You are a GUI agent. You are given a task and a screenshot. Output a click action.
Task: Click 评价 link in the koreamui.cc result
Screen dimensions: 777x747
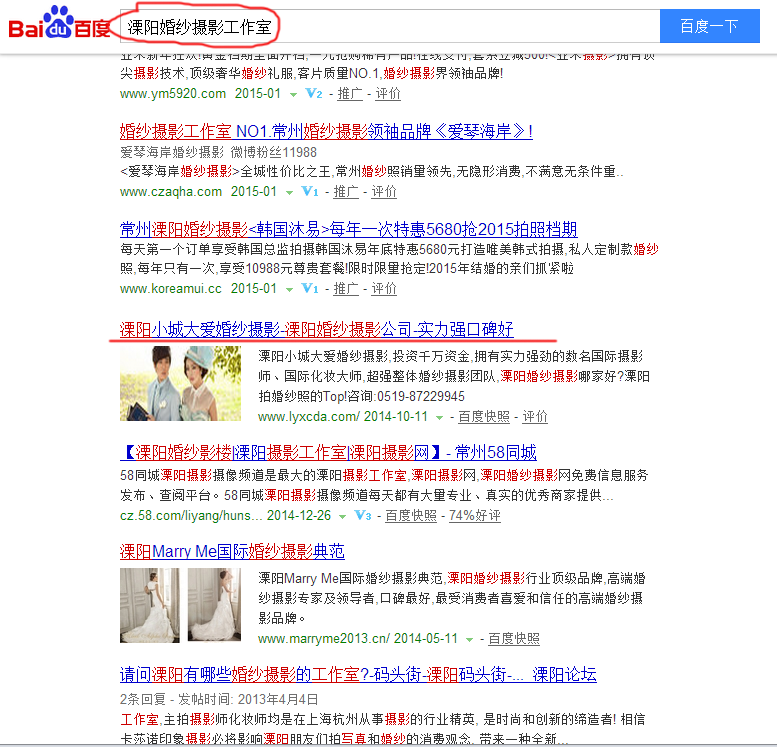click(x=384, y=288)
